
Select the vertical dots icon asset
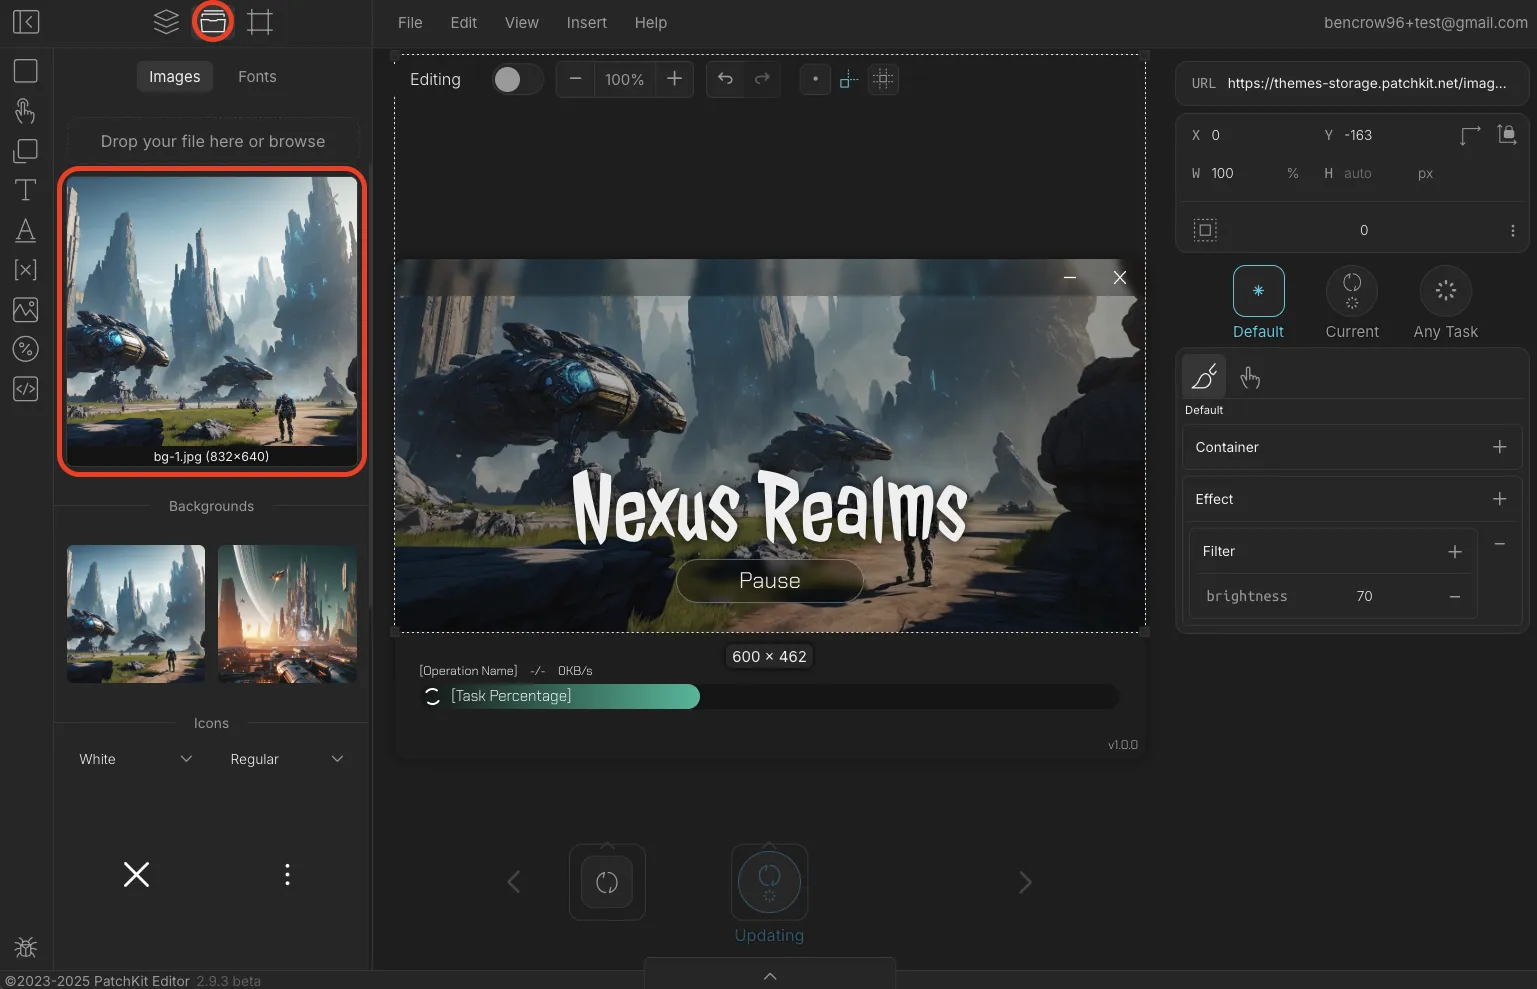coord(287,875)
